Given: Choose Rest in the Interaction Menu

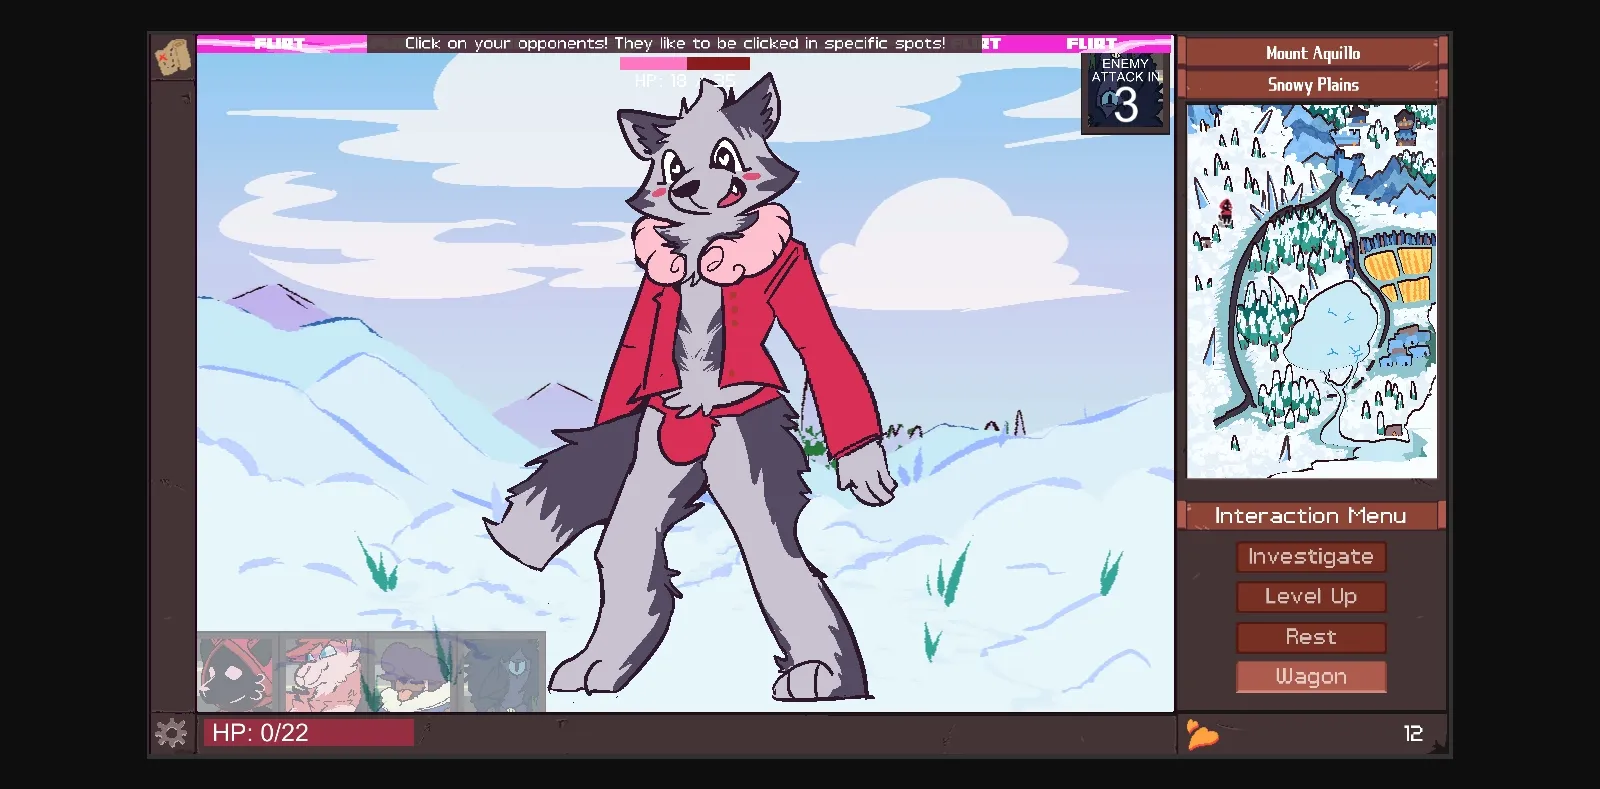Looking at the screenshot, I should pyautogui.click(x=1310, y=637).
